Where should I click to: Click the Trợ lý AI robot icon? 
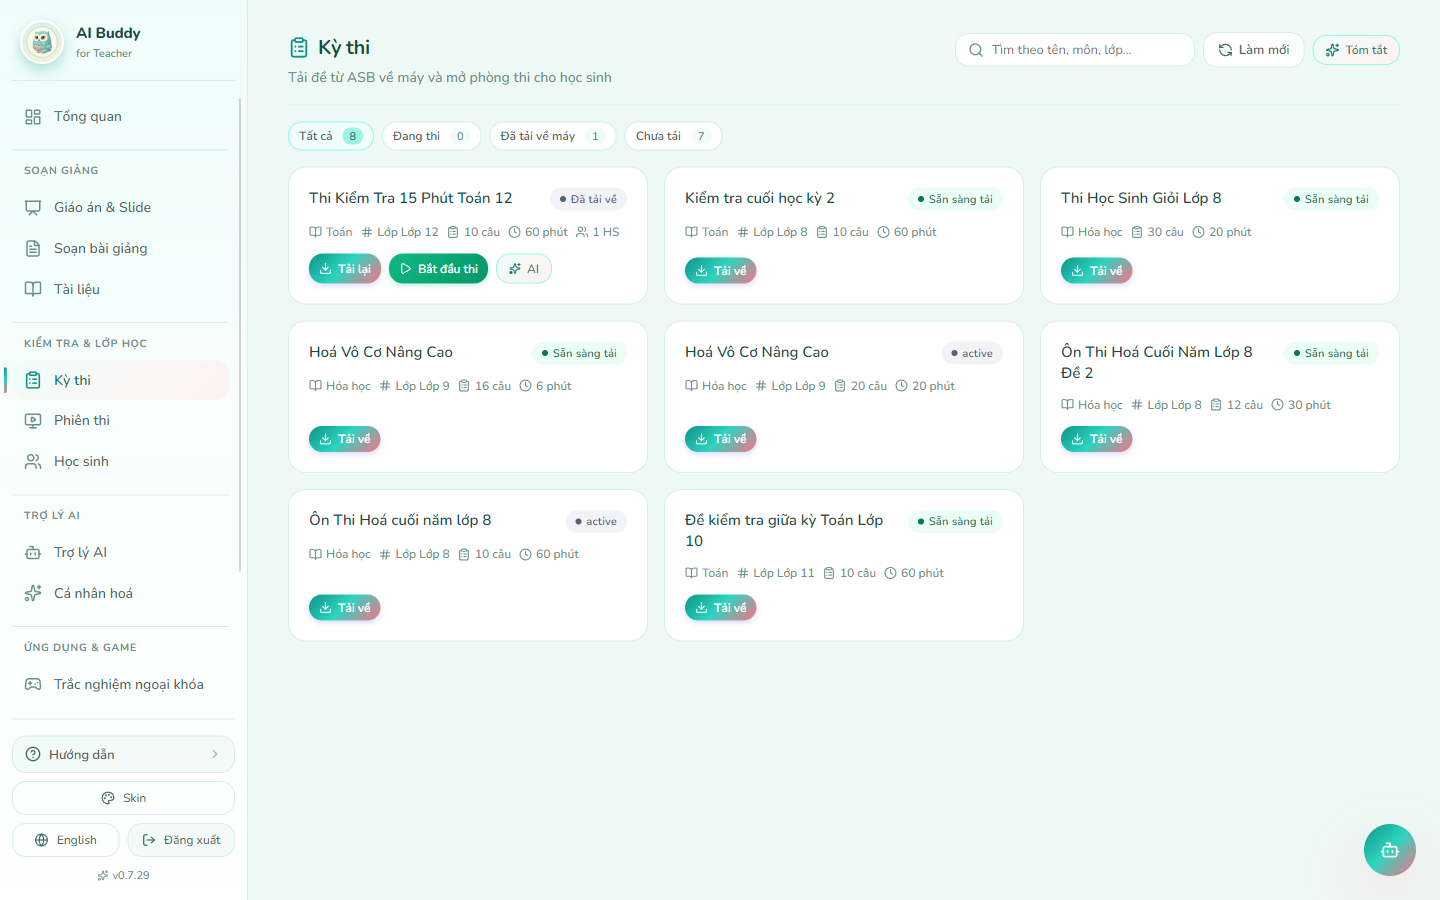(33, 553)
